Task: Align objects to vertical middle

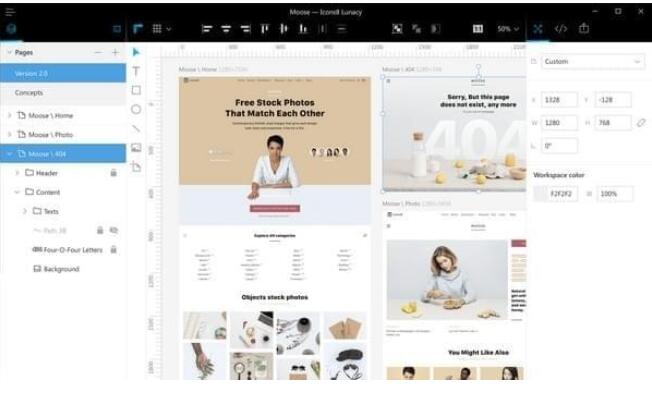Action: [284, 29]
